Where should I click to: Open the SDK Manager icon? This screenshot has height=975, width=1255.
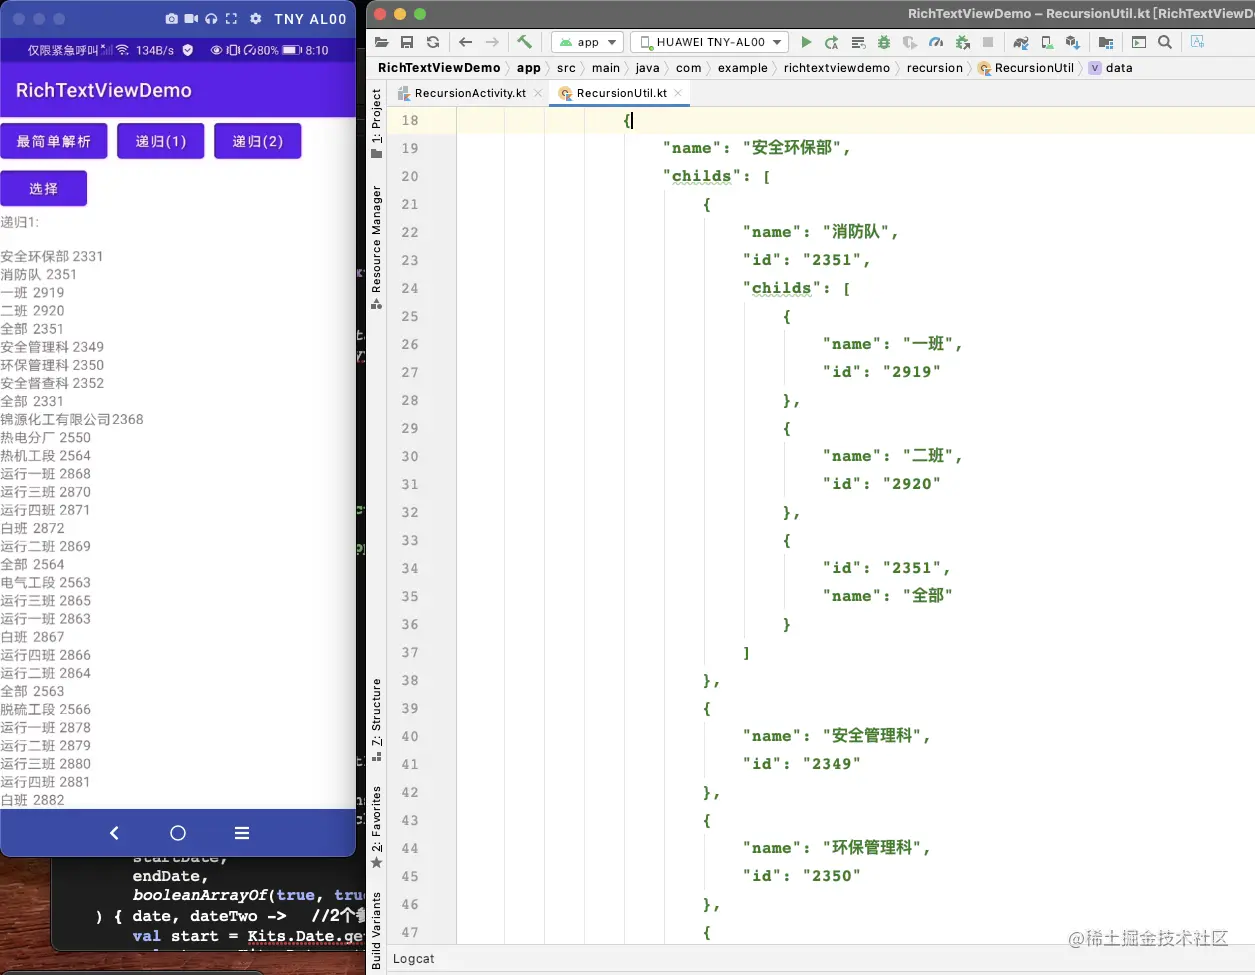tap(1073, 42)
